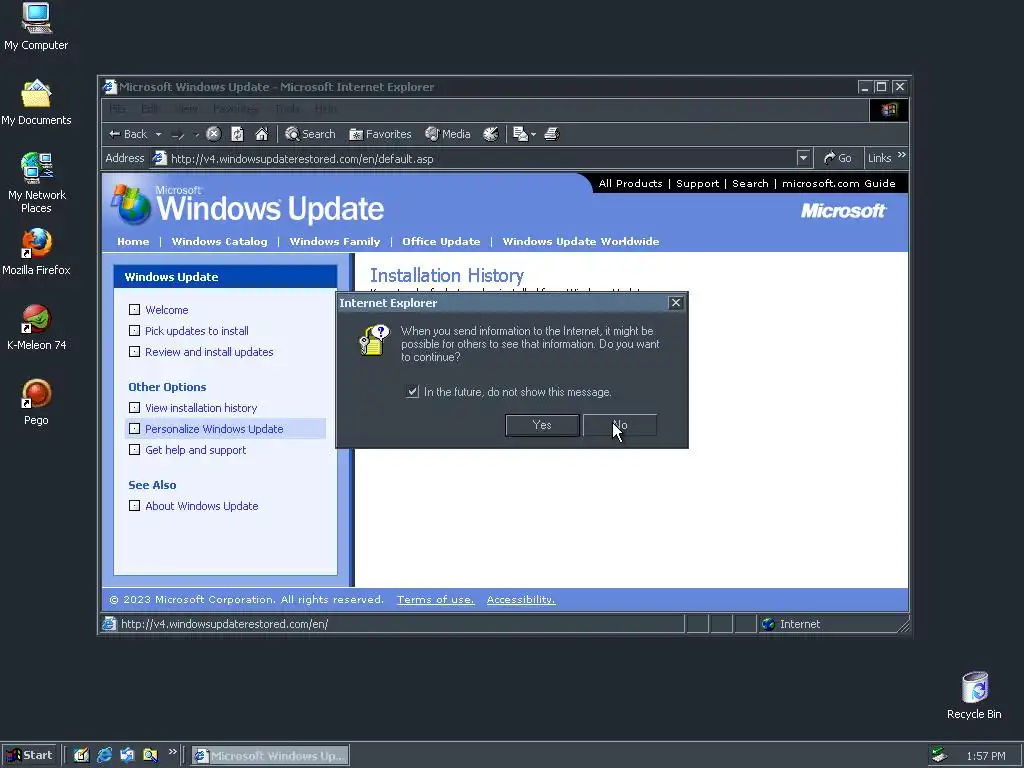Open the Windows Family tab
Image resolution: width=1024 pixels, height=768 pixels.
coord(334,241)
